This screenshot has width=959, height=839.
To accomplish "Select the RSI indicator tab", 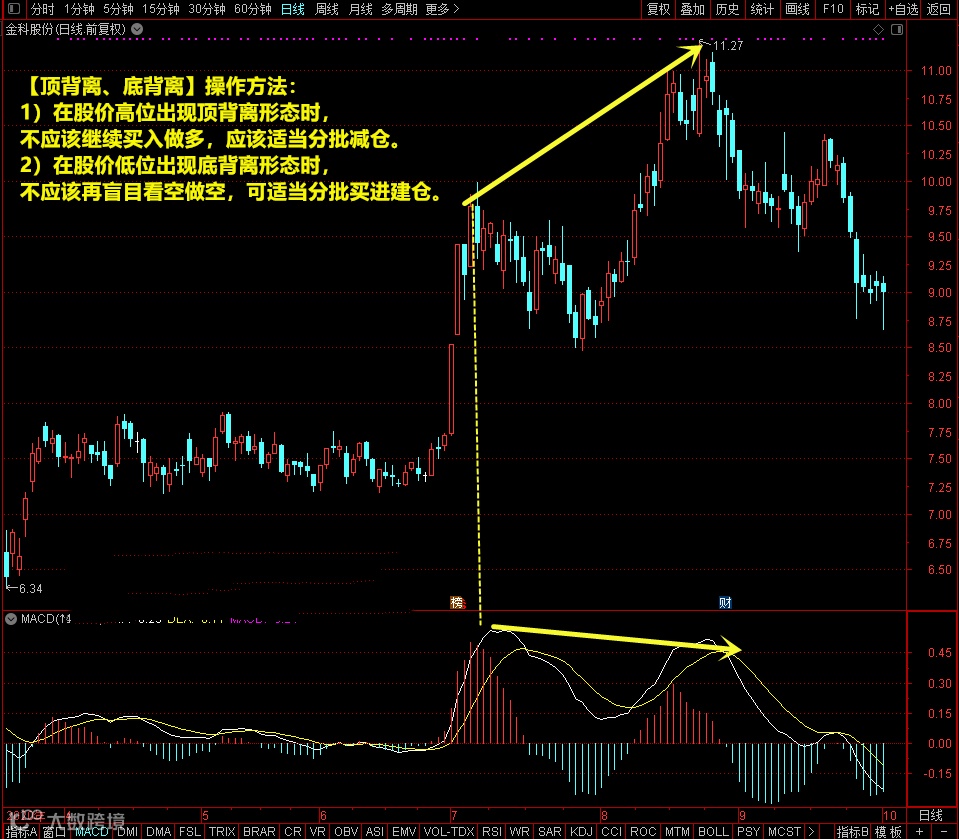I will [x=492, y=832].
